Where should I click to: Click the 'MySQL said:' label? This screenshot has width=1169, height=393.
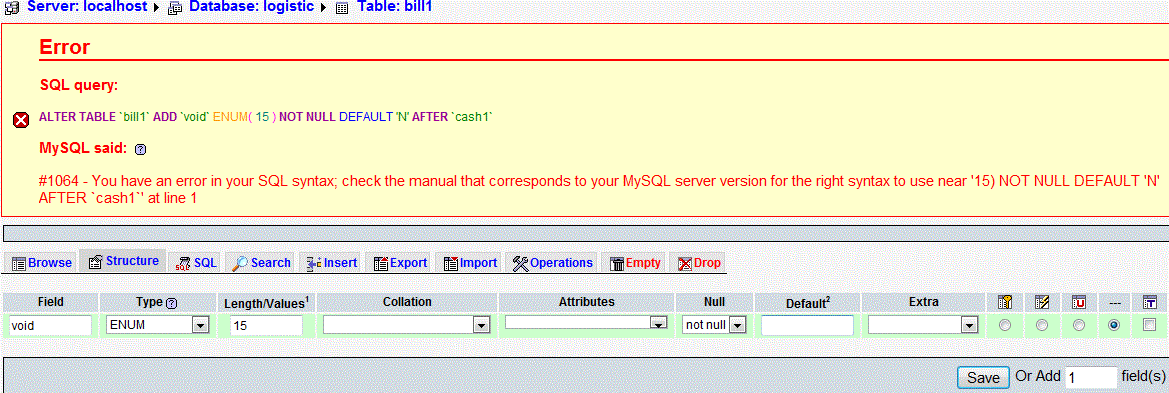(x=84, y=148)
